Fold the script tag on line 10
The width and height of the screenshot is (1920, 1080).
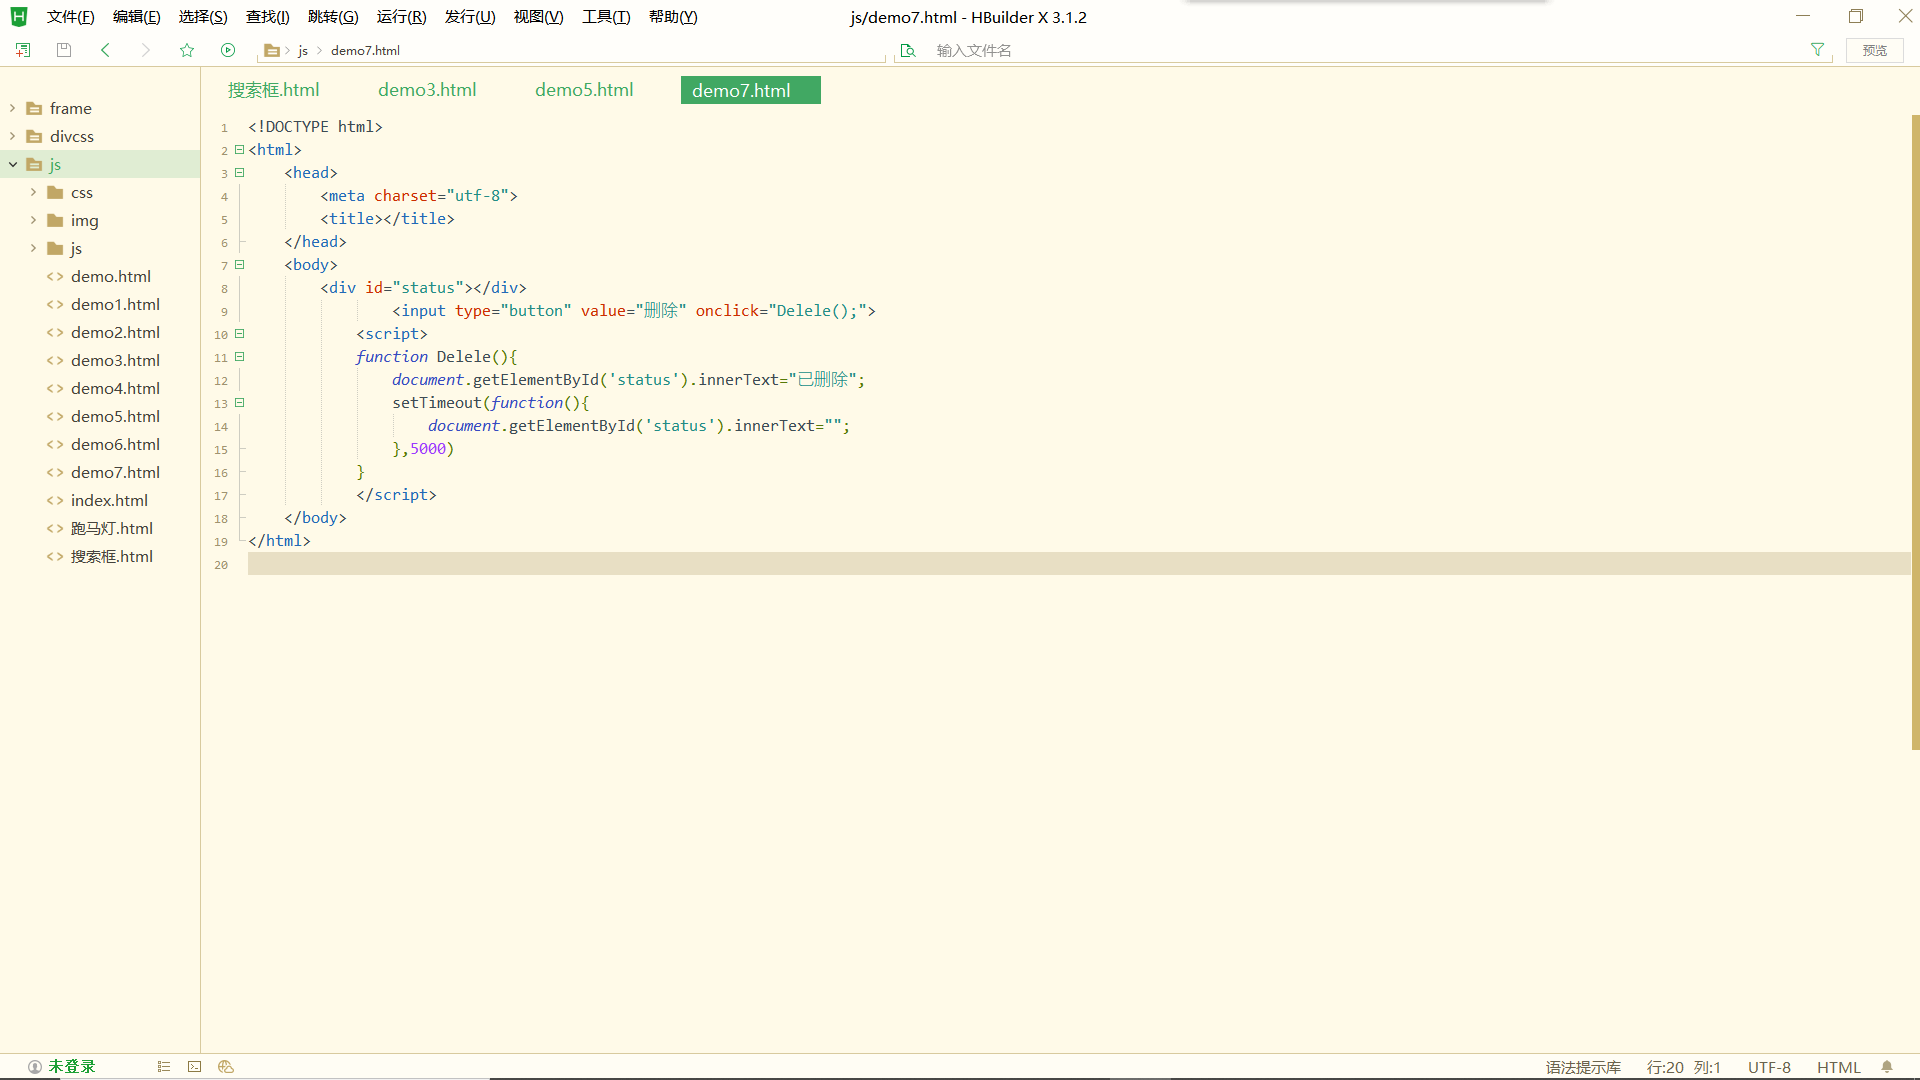tap(240, 334)
